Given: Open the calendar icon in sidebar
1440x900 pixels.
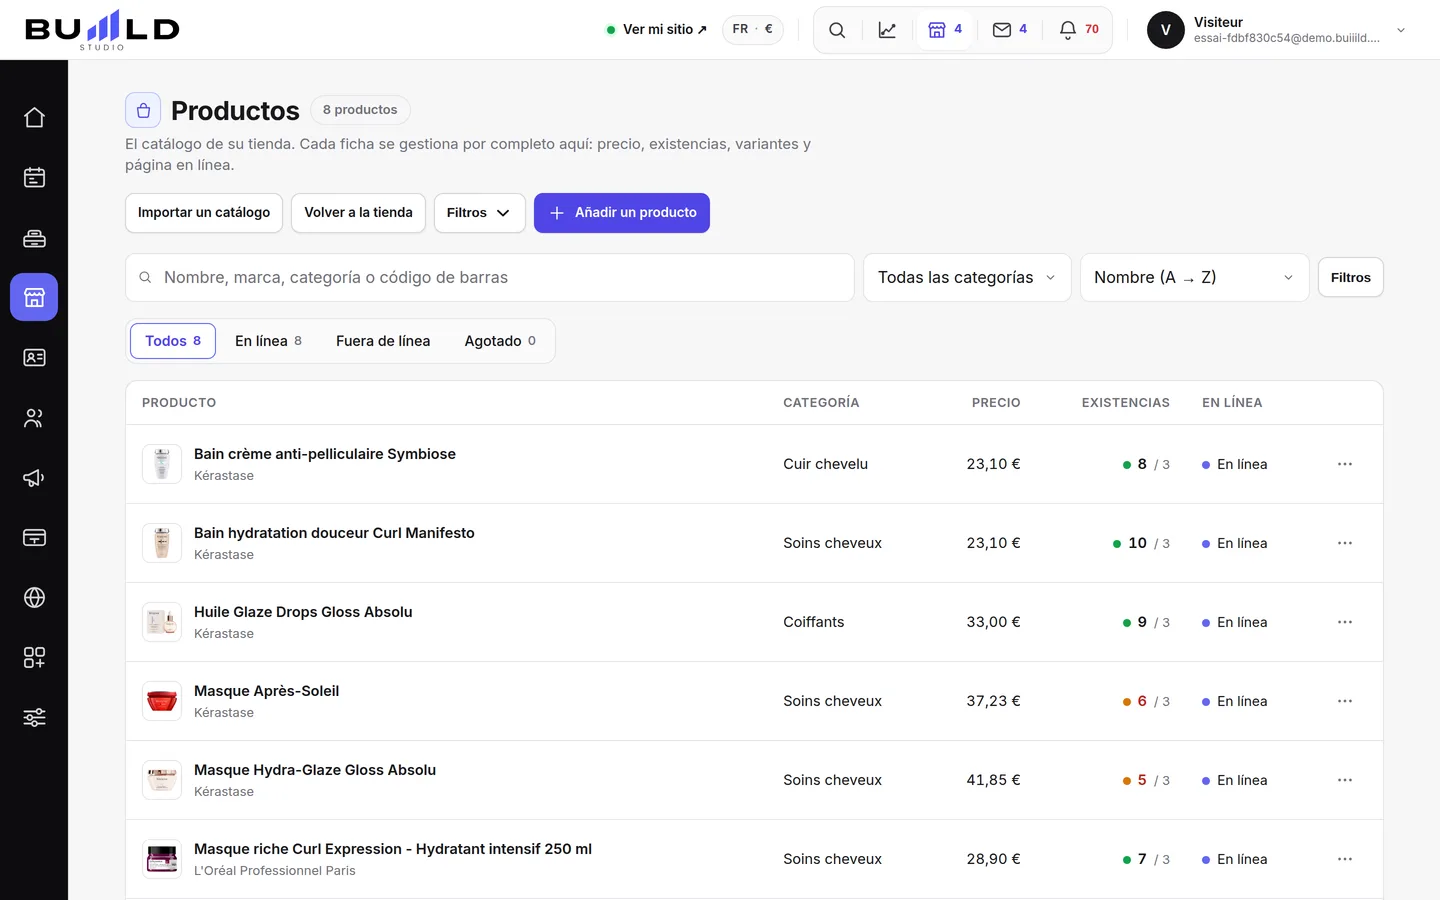Looking at the screenshot, I should tap(34, 178).
